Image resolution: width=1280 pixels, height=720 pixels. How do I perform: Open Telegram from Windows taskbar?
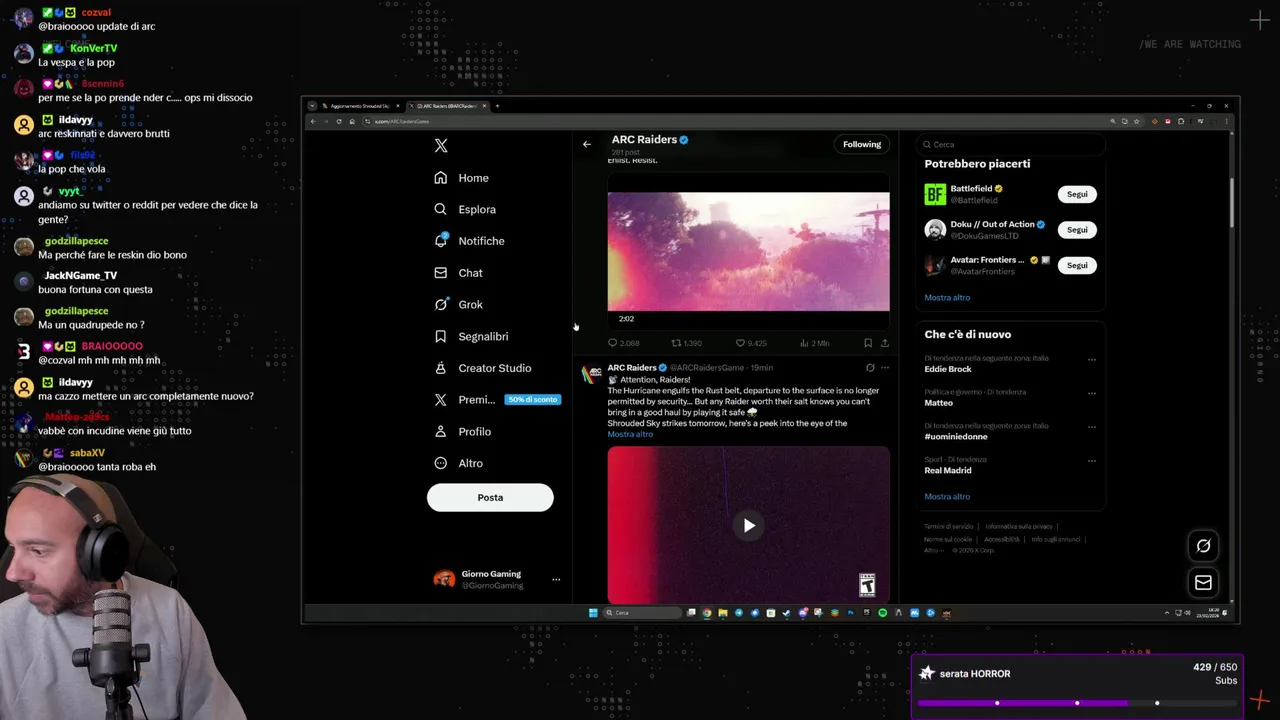coord(739,613)
